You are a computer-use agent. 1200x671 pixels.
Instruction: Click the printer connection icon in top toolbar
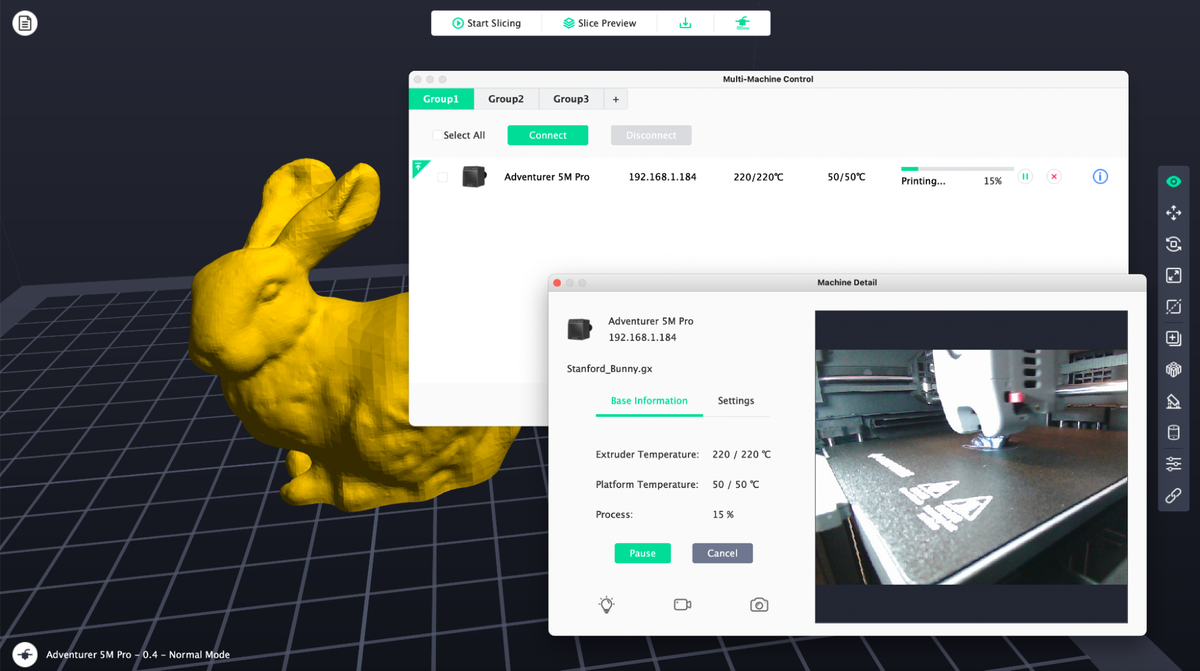(742, 23)
